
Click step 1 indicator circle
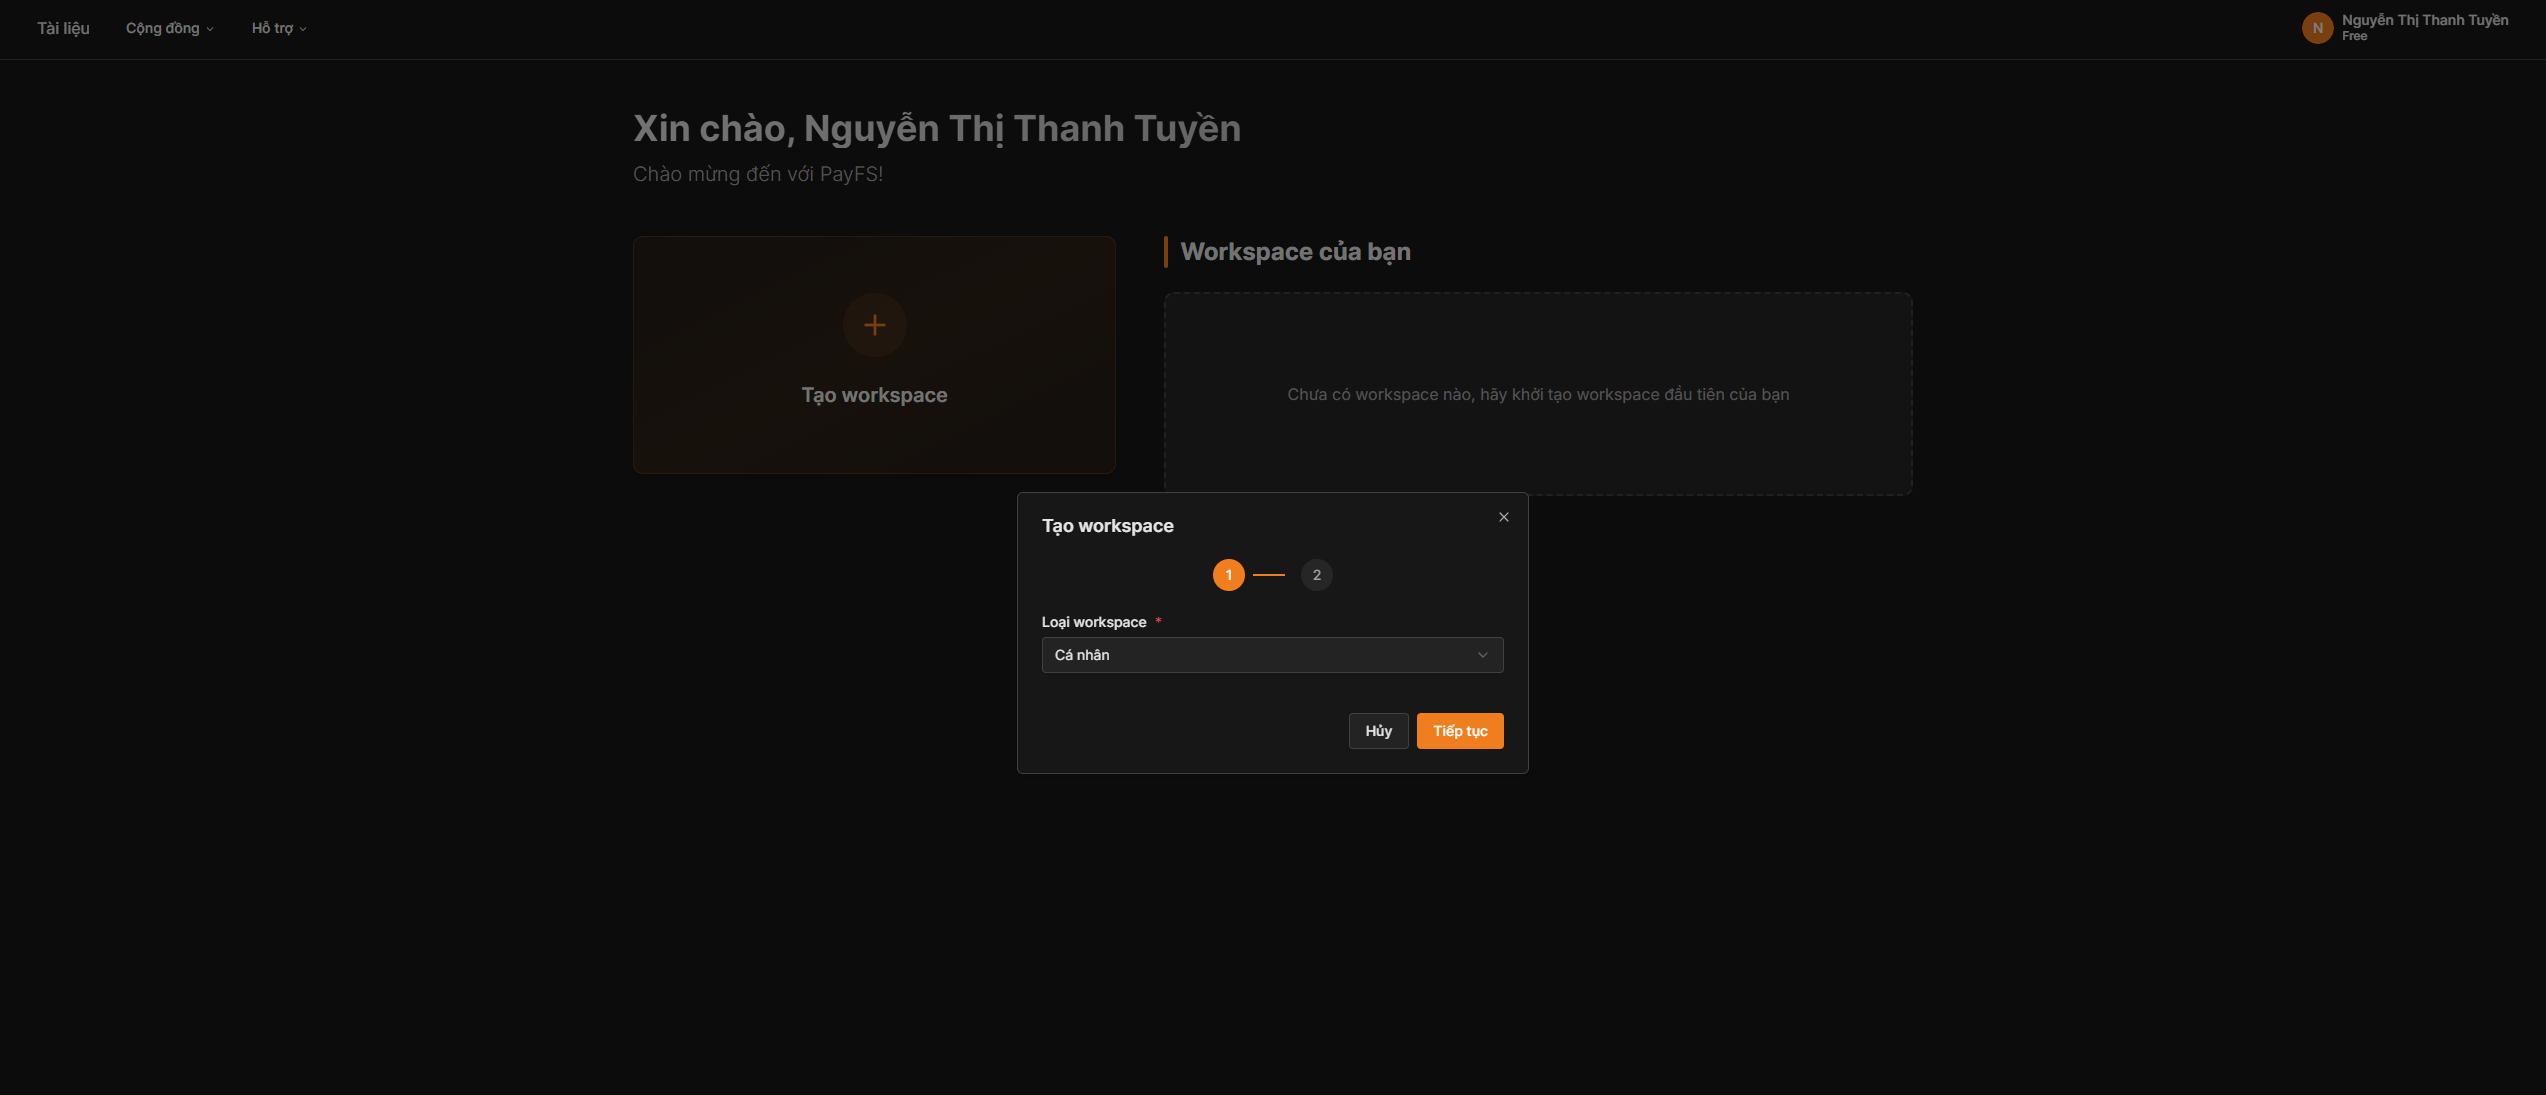point(1228,575)
